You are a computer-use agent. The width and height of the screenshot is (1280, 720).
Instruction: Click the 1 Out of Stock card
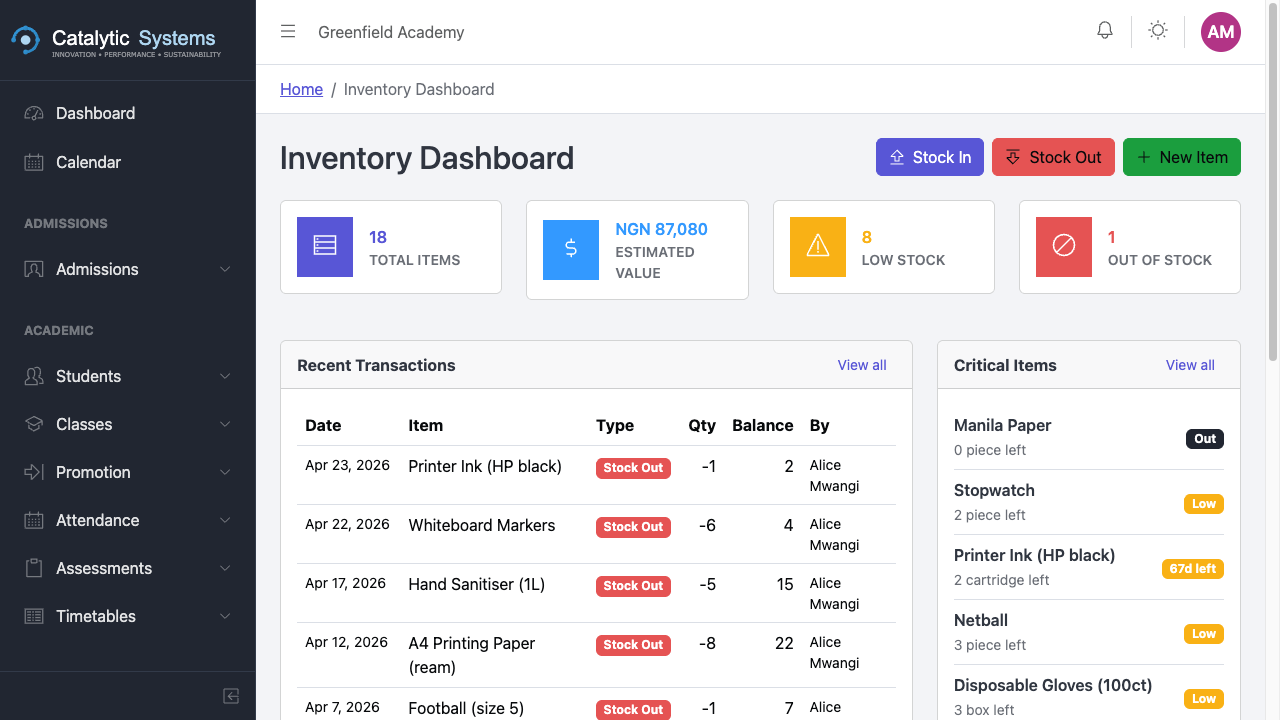[1130, 247]
